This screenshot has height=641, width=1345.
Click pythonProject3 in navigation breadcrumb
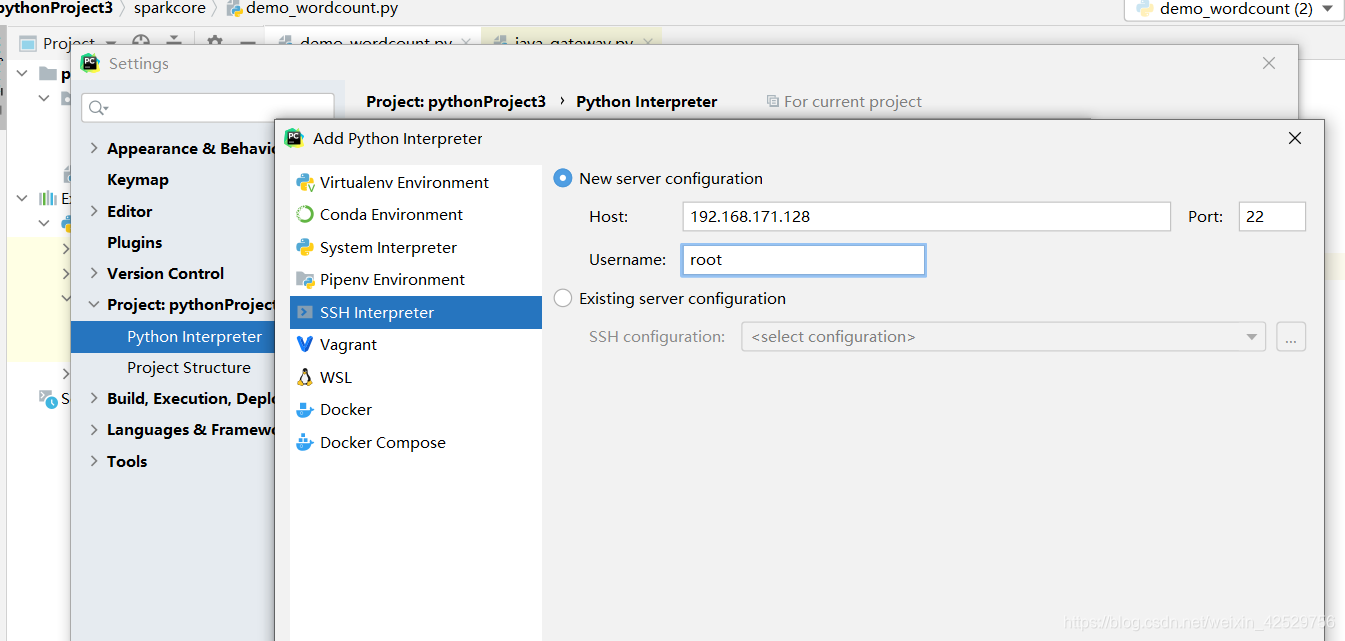coord(56,8)
